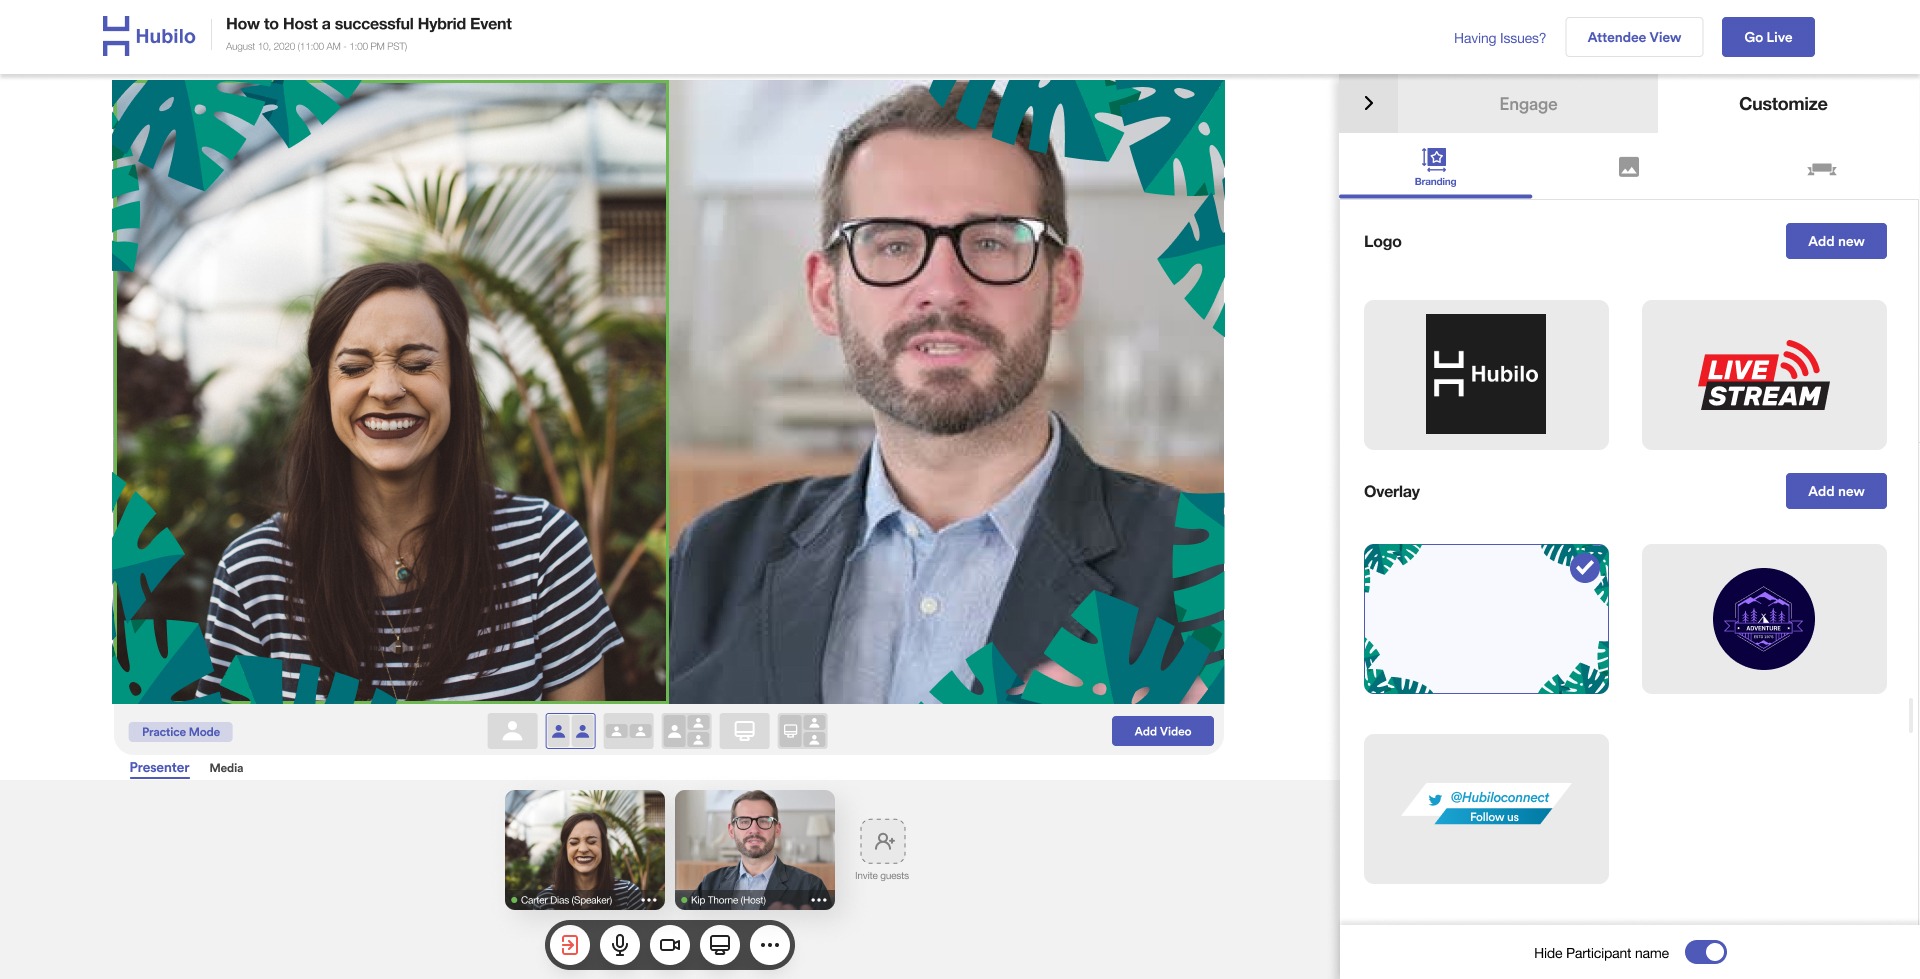1920x979 pixels.
Task: Click the Go Live button
Action: (x=1768, y=37)
